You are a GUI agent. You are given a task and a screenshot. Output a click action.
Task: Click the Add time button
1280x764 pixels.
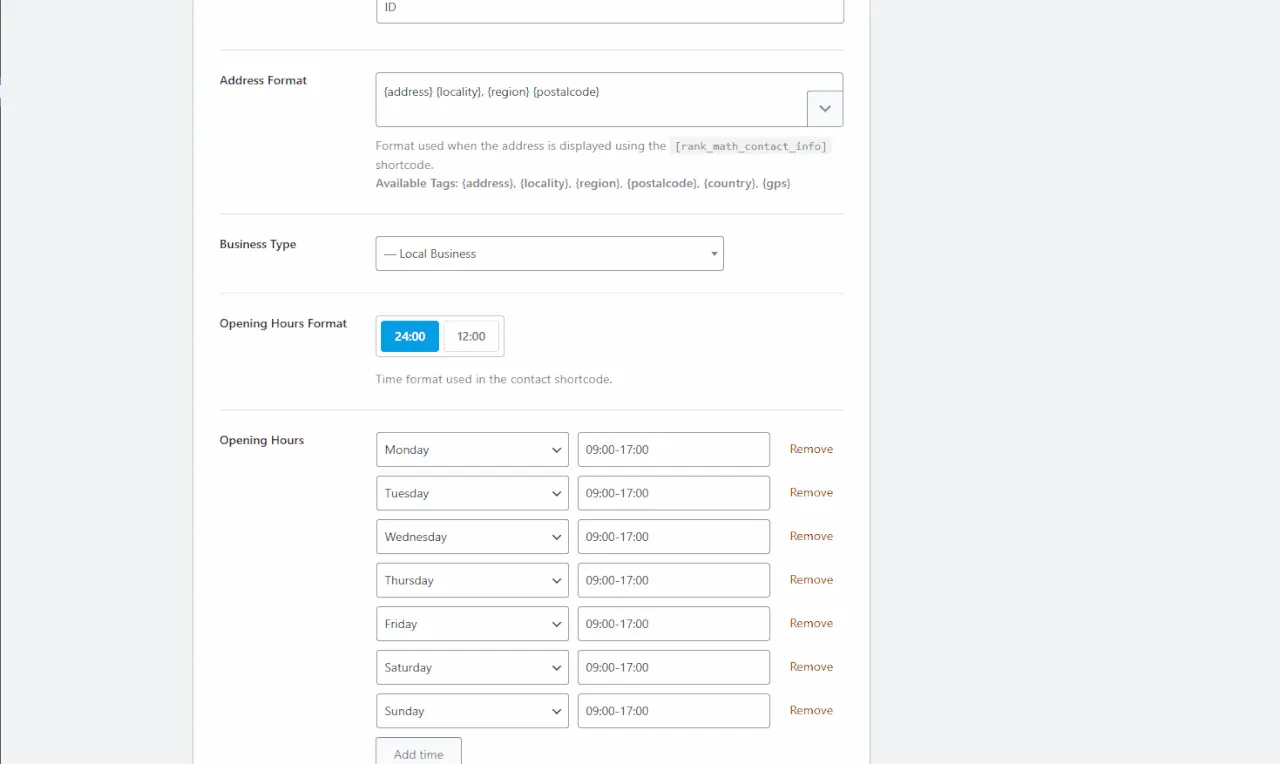click(418, 753)
